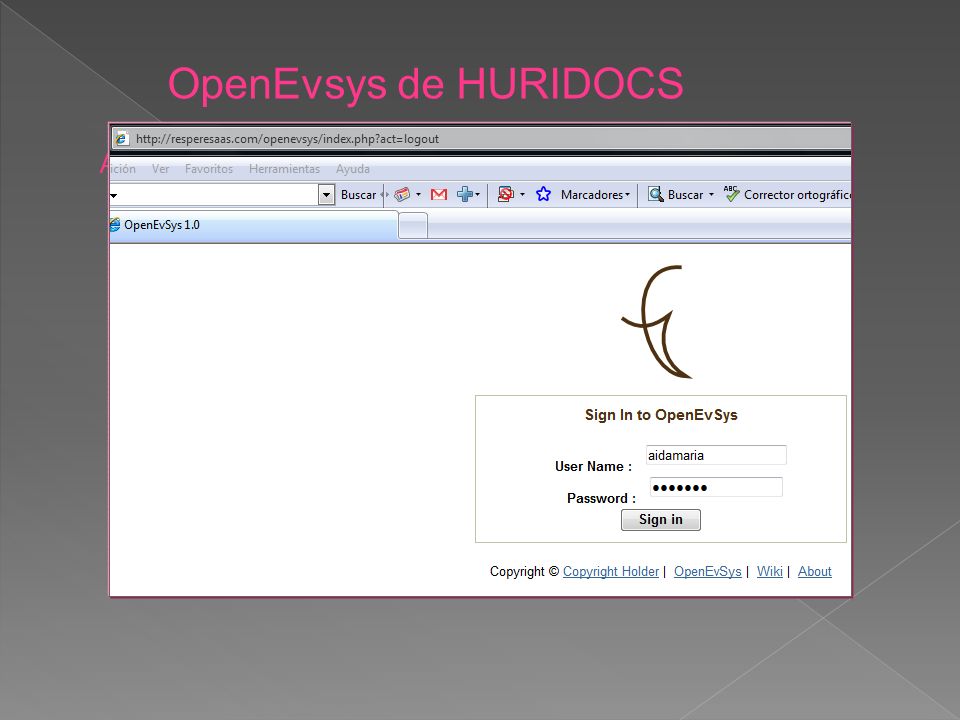Open the Herramientas menu
This screenshot has width=960, height=720.
(x=284, y=169)
